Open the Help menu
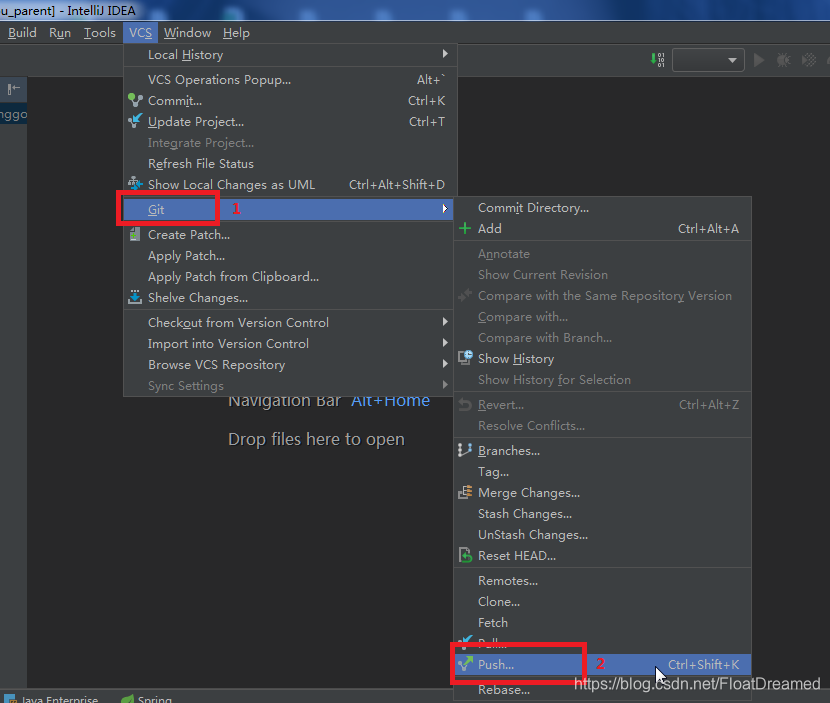This screenshot has width=830, height=703. pos(236,33)
